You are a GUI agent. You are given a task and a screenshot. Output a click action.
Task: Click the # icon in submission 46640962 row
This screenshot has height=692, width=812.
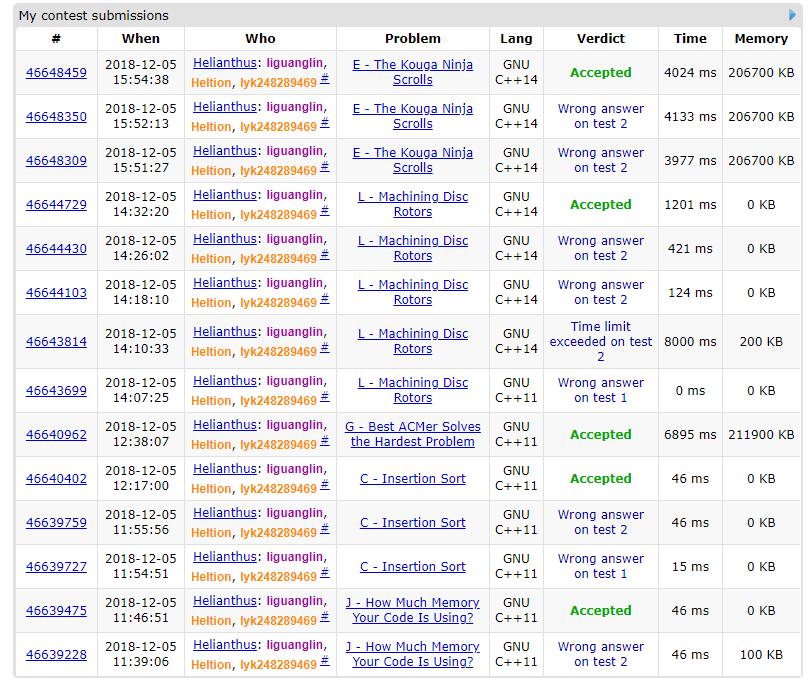[324, 442]
